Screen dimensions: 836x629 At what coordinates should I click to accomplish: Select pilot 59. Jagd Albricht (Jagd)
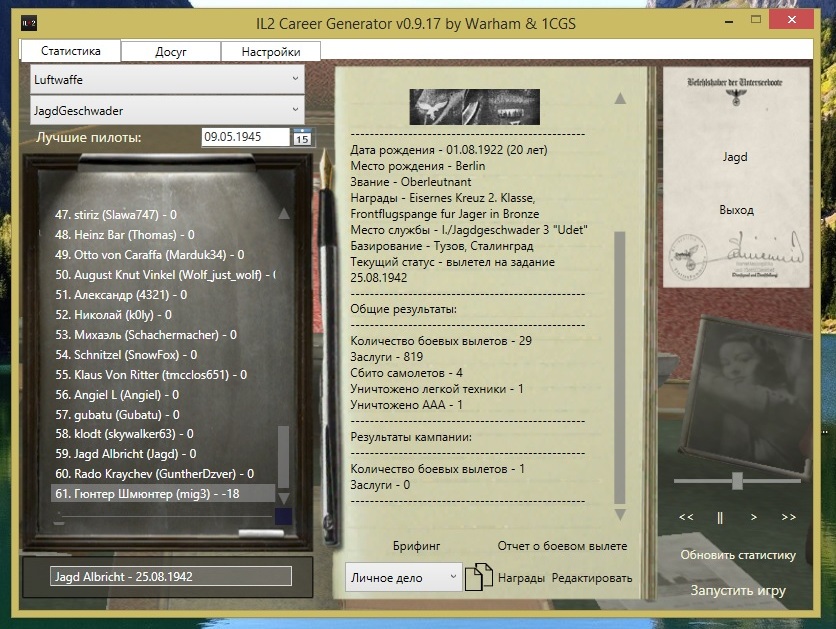(x=126, y=454)
